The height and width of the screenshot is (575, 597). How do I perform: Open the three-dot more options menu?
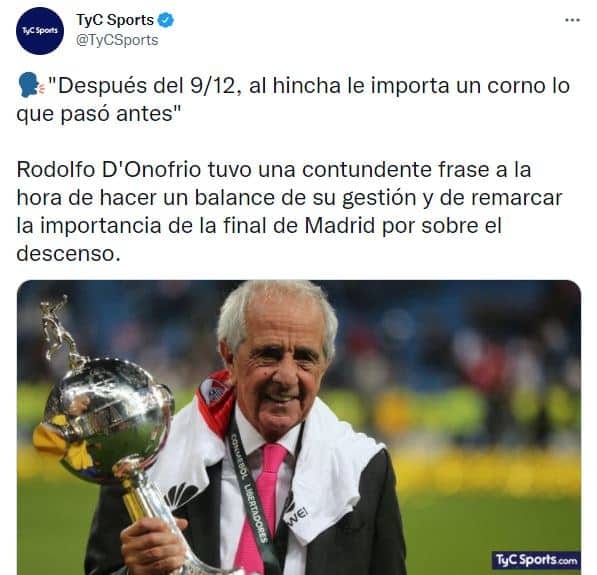point(572,20)
